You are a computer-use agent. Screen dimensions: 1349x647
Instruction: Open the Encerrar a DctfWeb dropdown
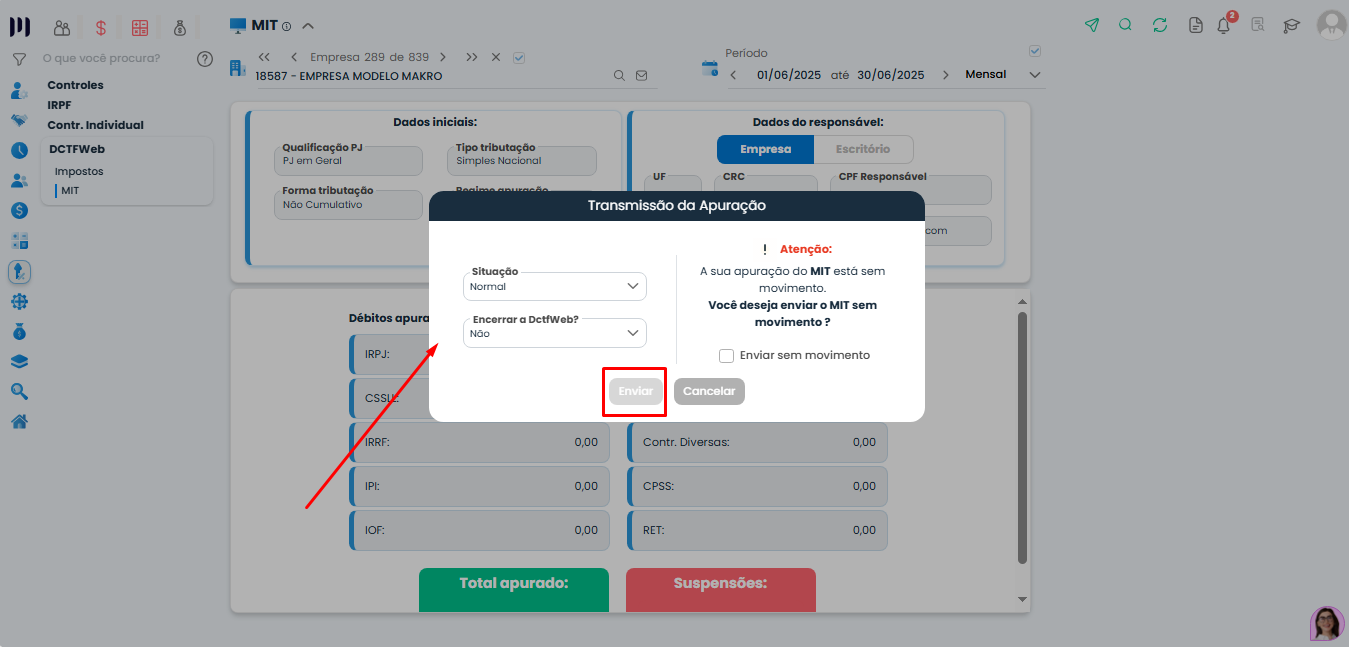pos(555,333)
